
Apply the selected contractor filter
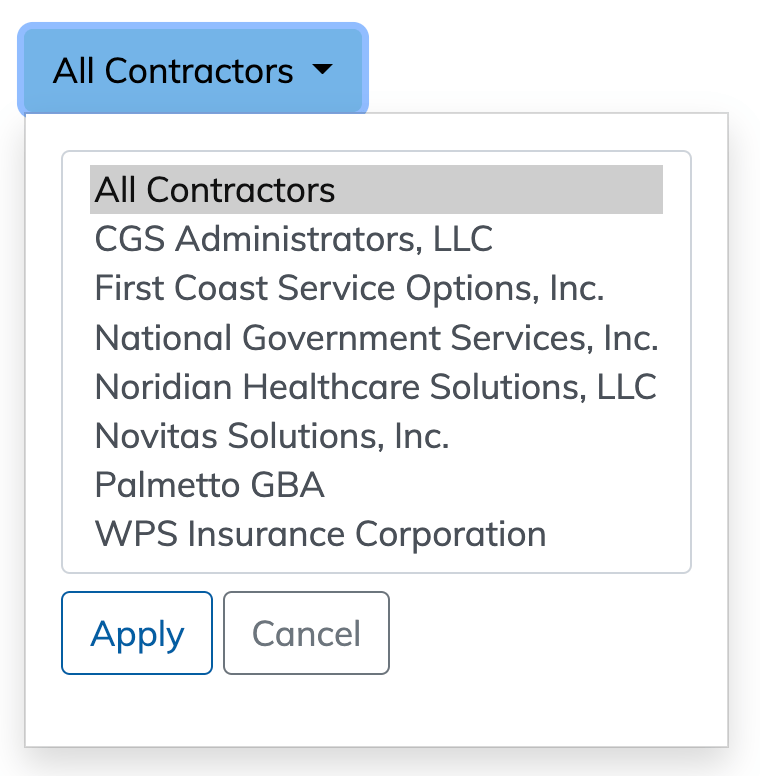pos(137,633)
